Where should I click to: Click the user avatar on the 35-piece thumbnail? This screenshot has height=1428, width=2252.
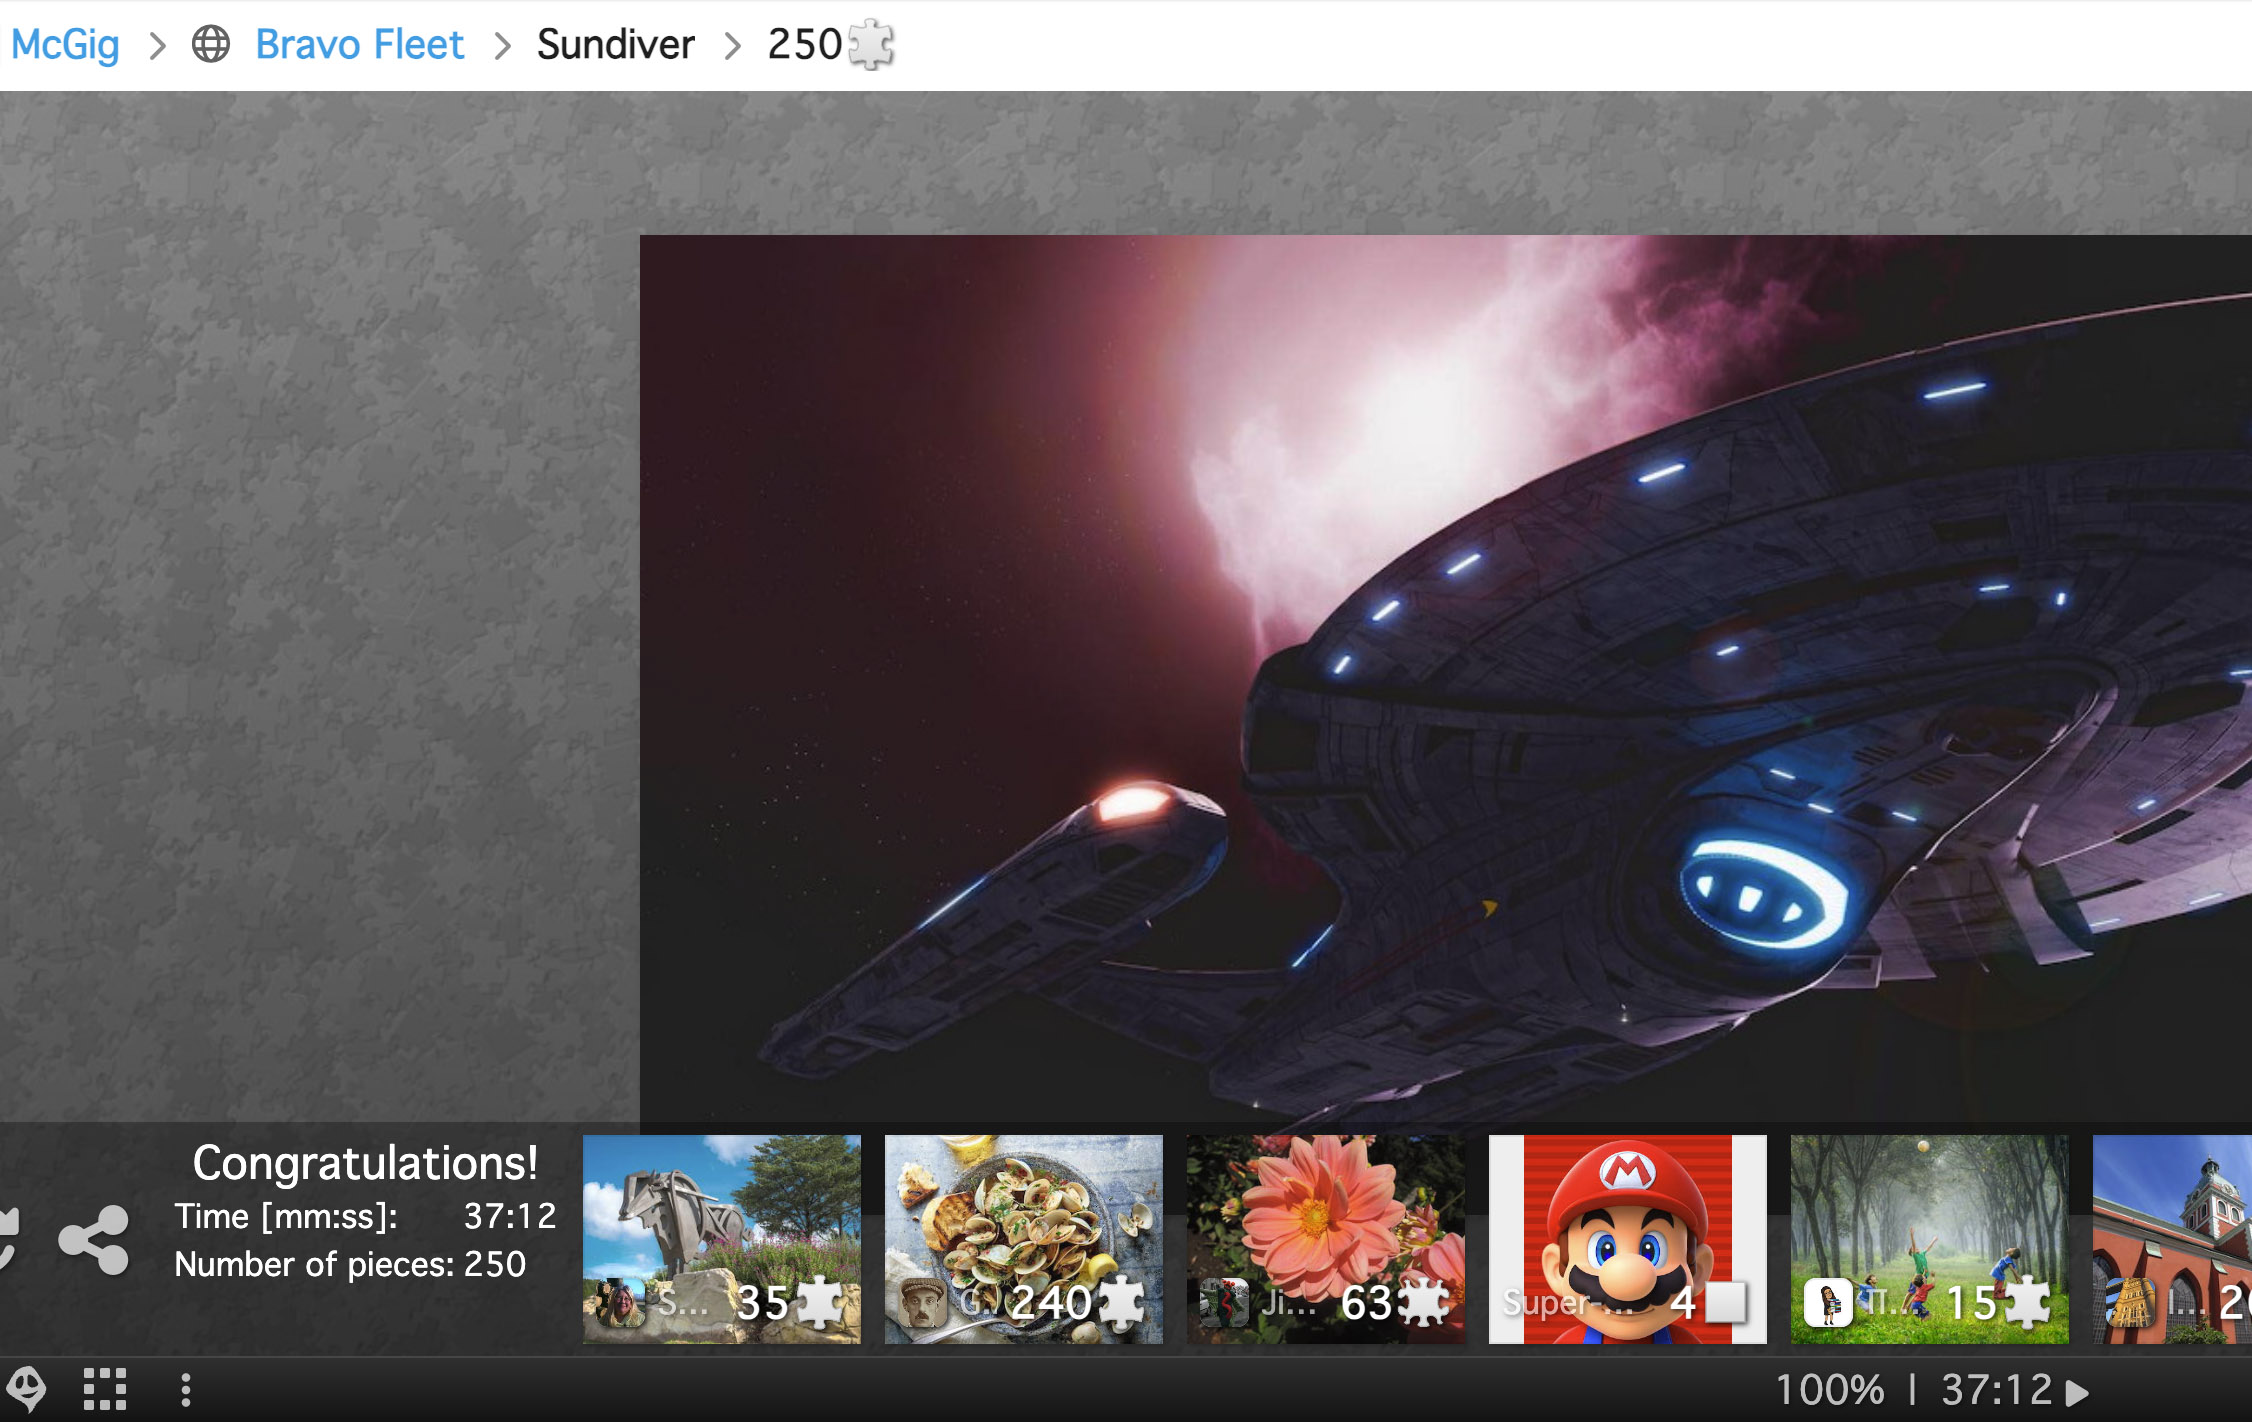coord(620,1303)
